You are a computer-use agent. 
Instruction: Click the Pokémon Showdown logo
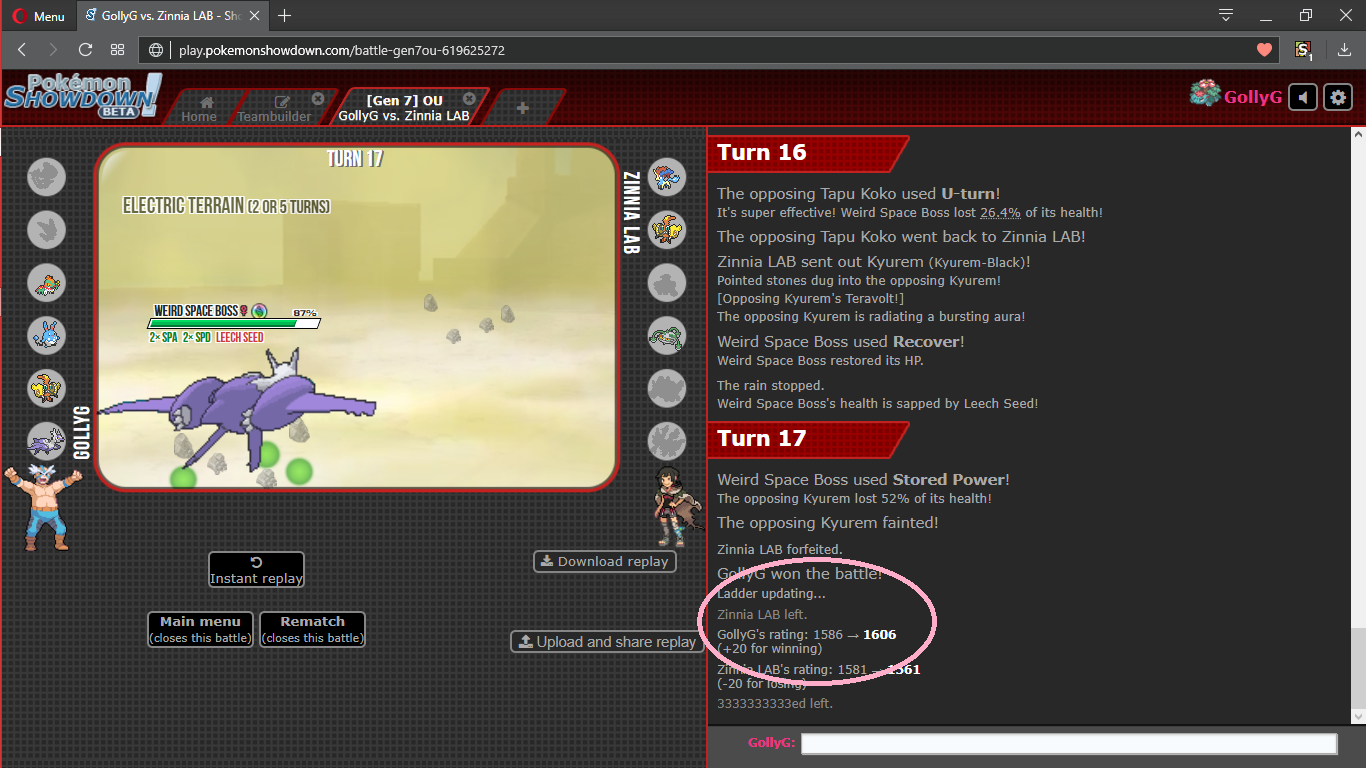pyautogui.click(x=83, y=97)
